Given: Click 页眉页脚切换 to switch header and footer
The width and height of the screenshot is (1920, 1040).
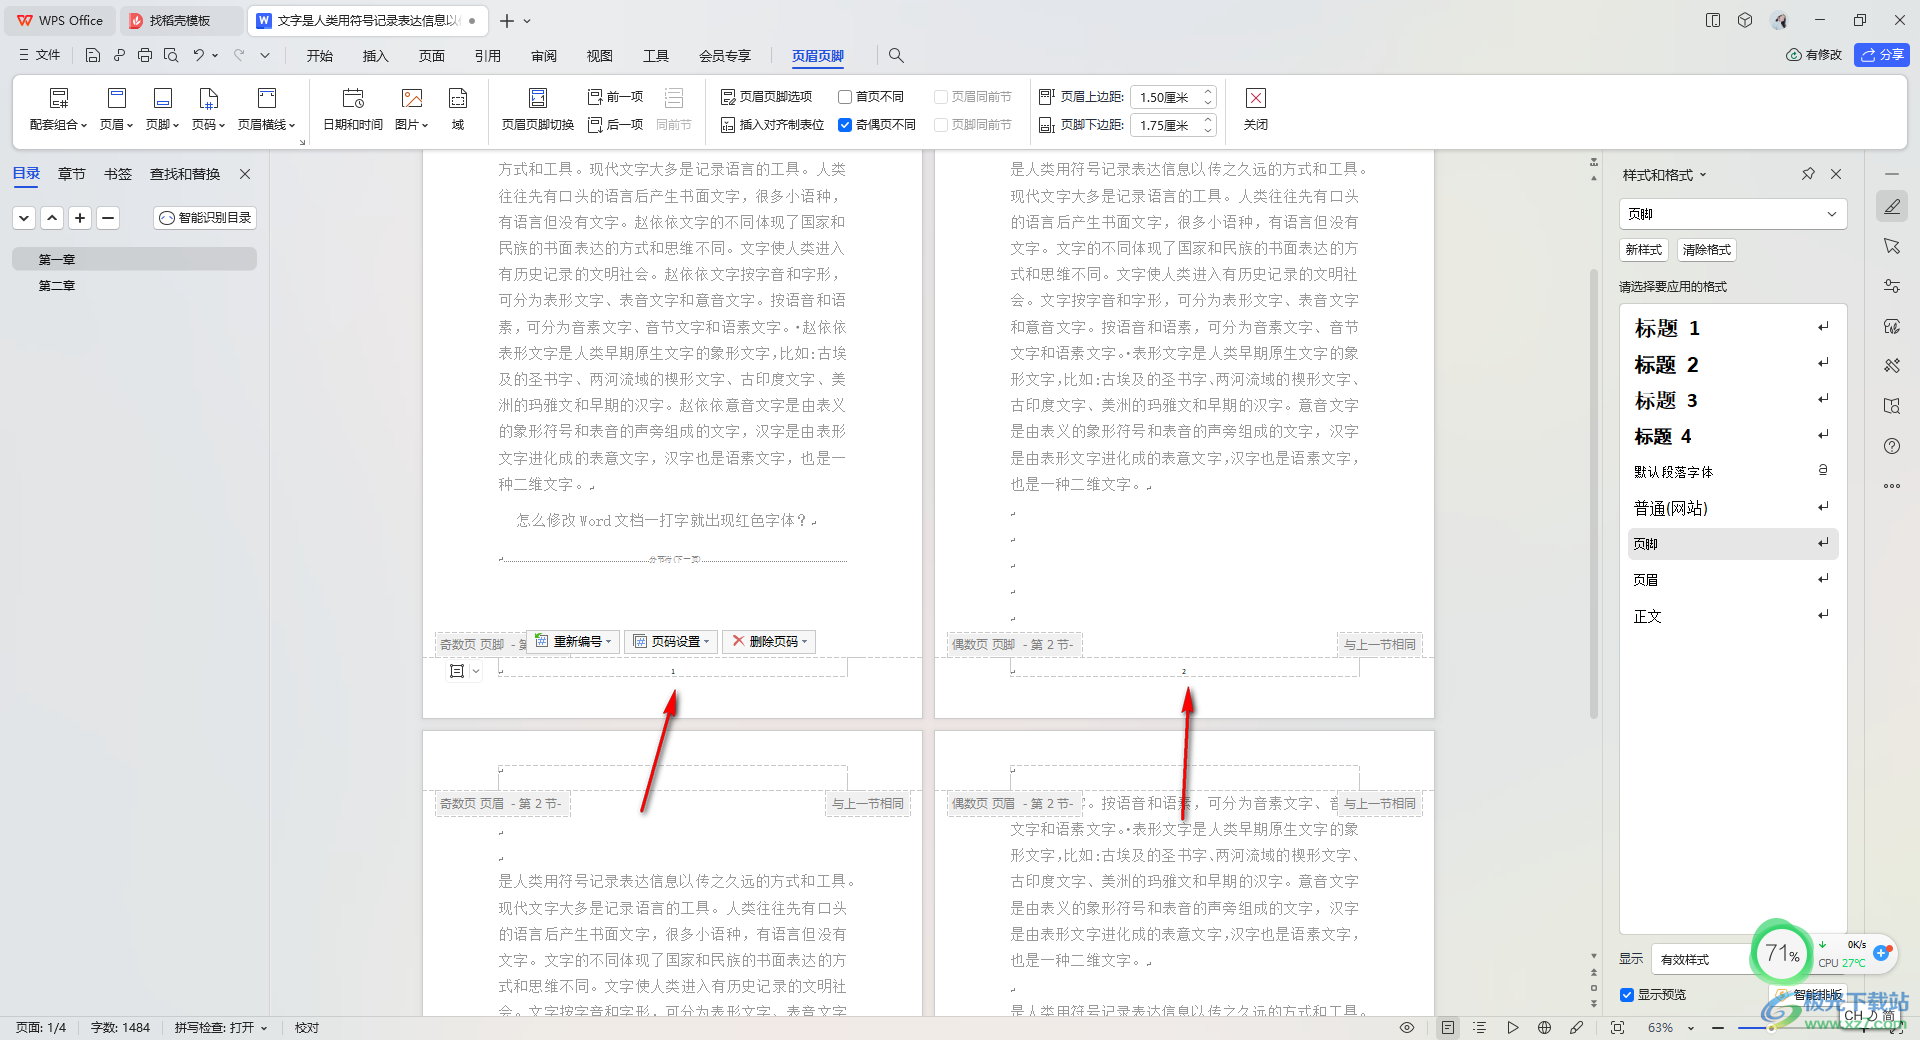Looking at the screenshot, I should (538, 110).
